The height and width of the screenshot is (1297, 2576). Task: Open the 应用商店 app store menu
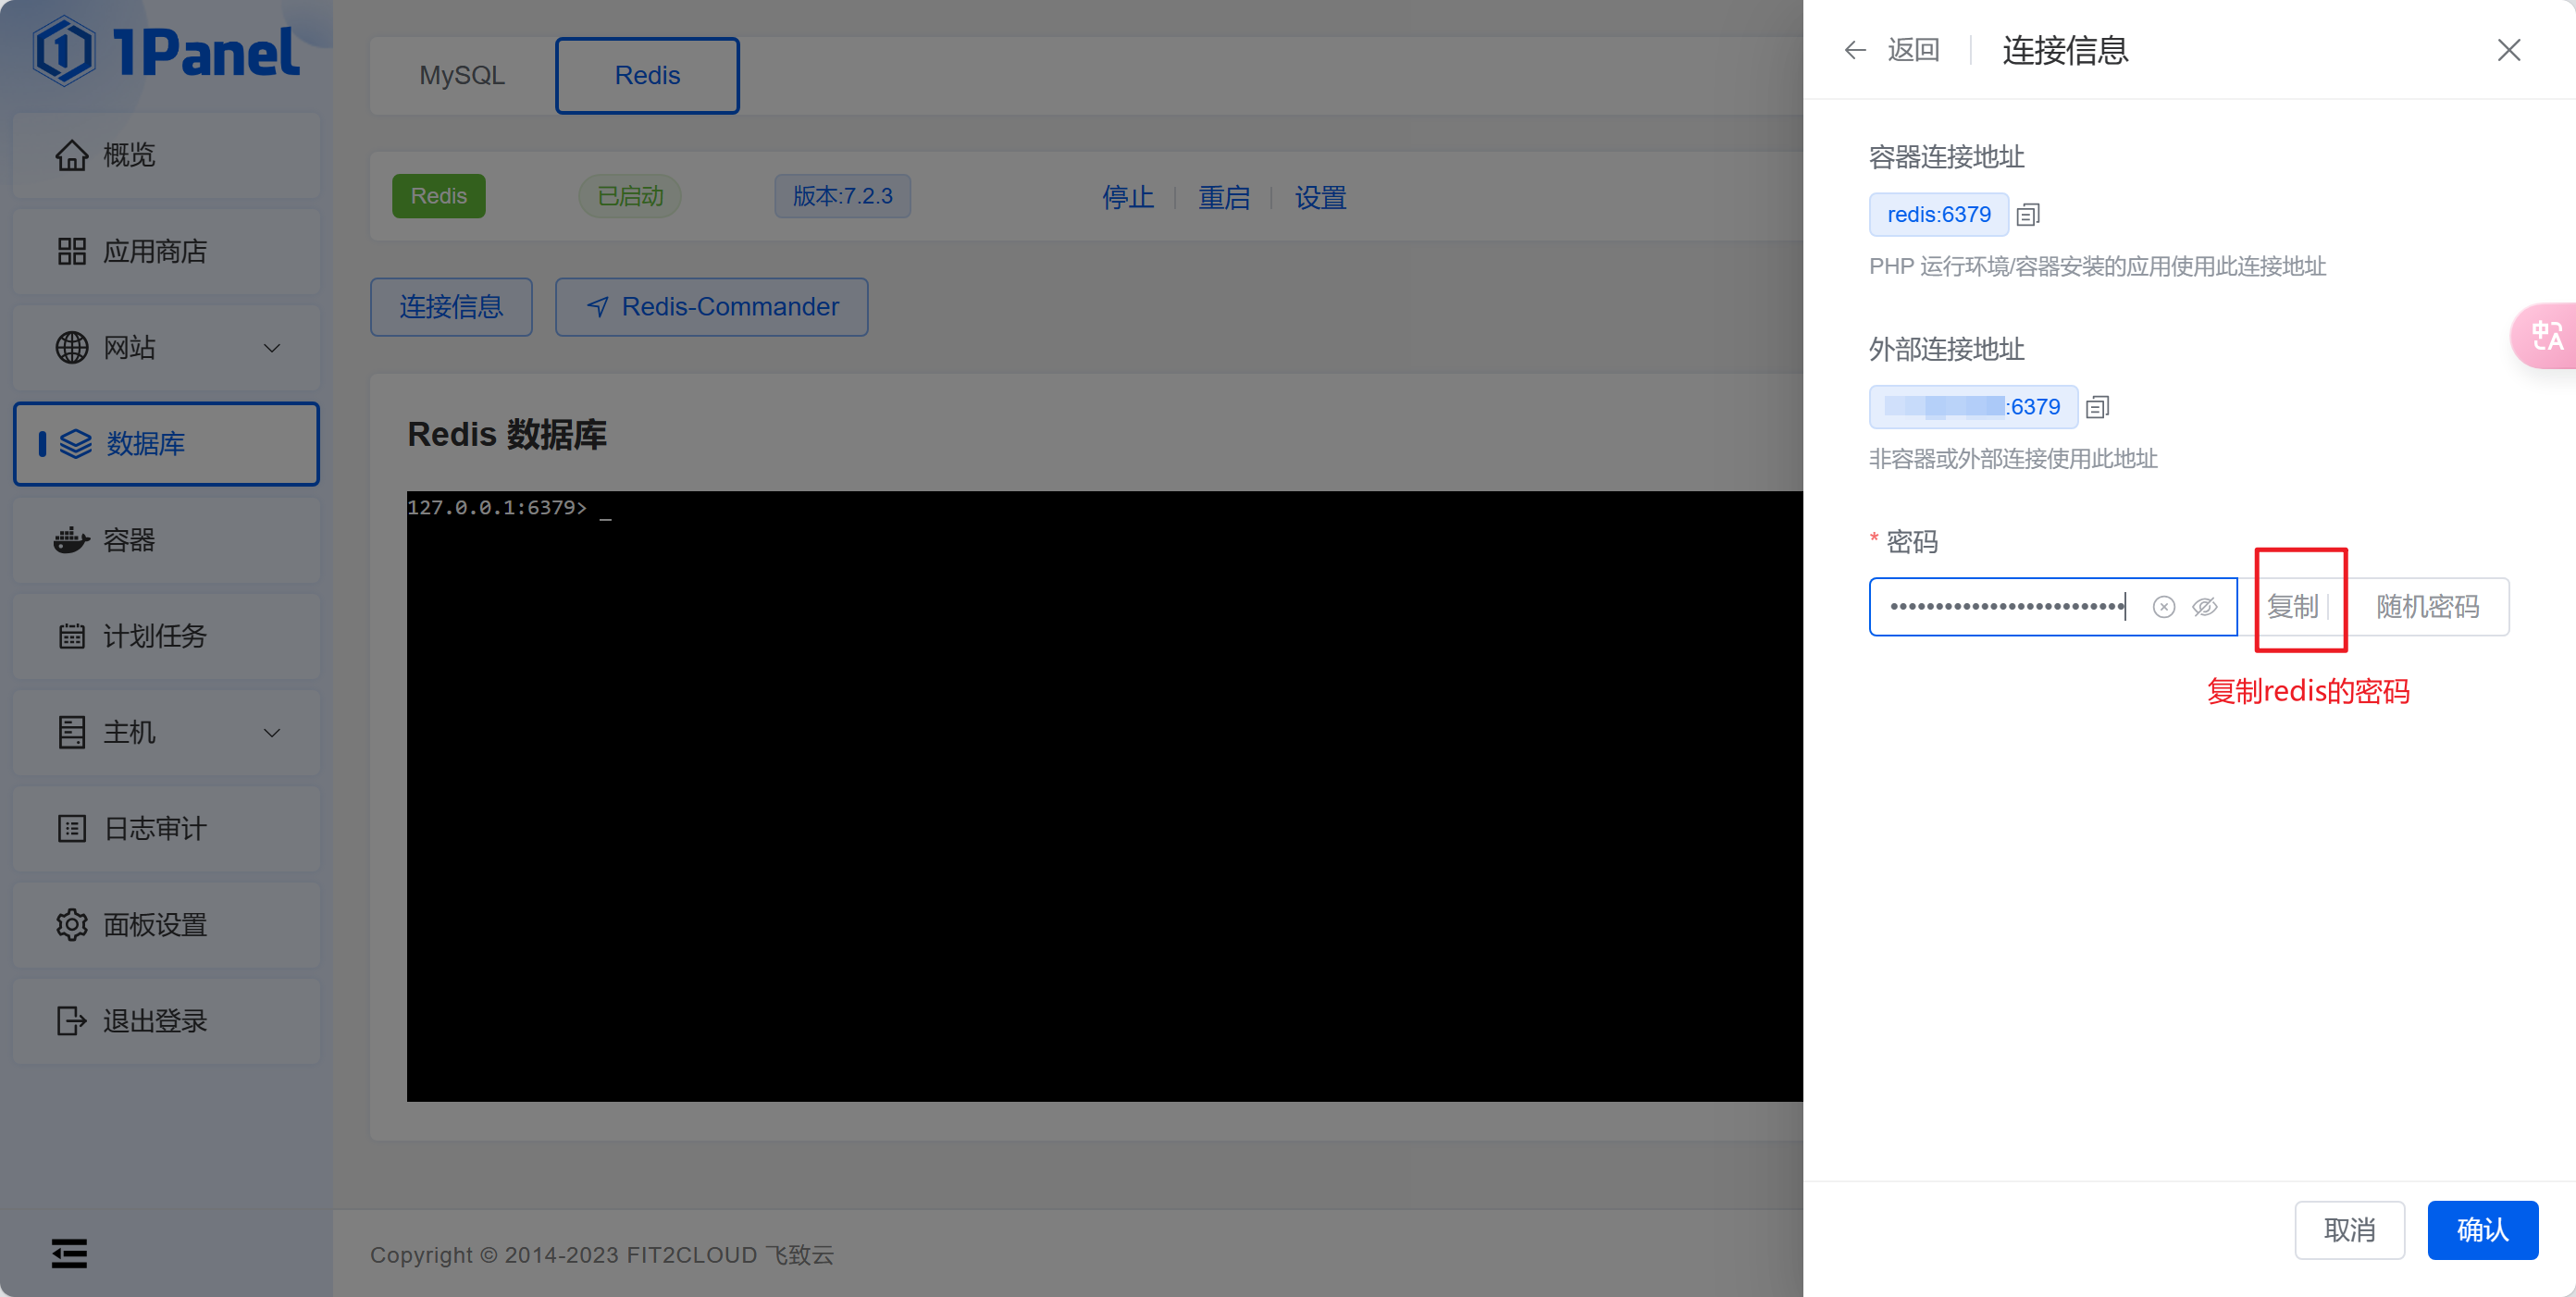[x=166, y=251]
